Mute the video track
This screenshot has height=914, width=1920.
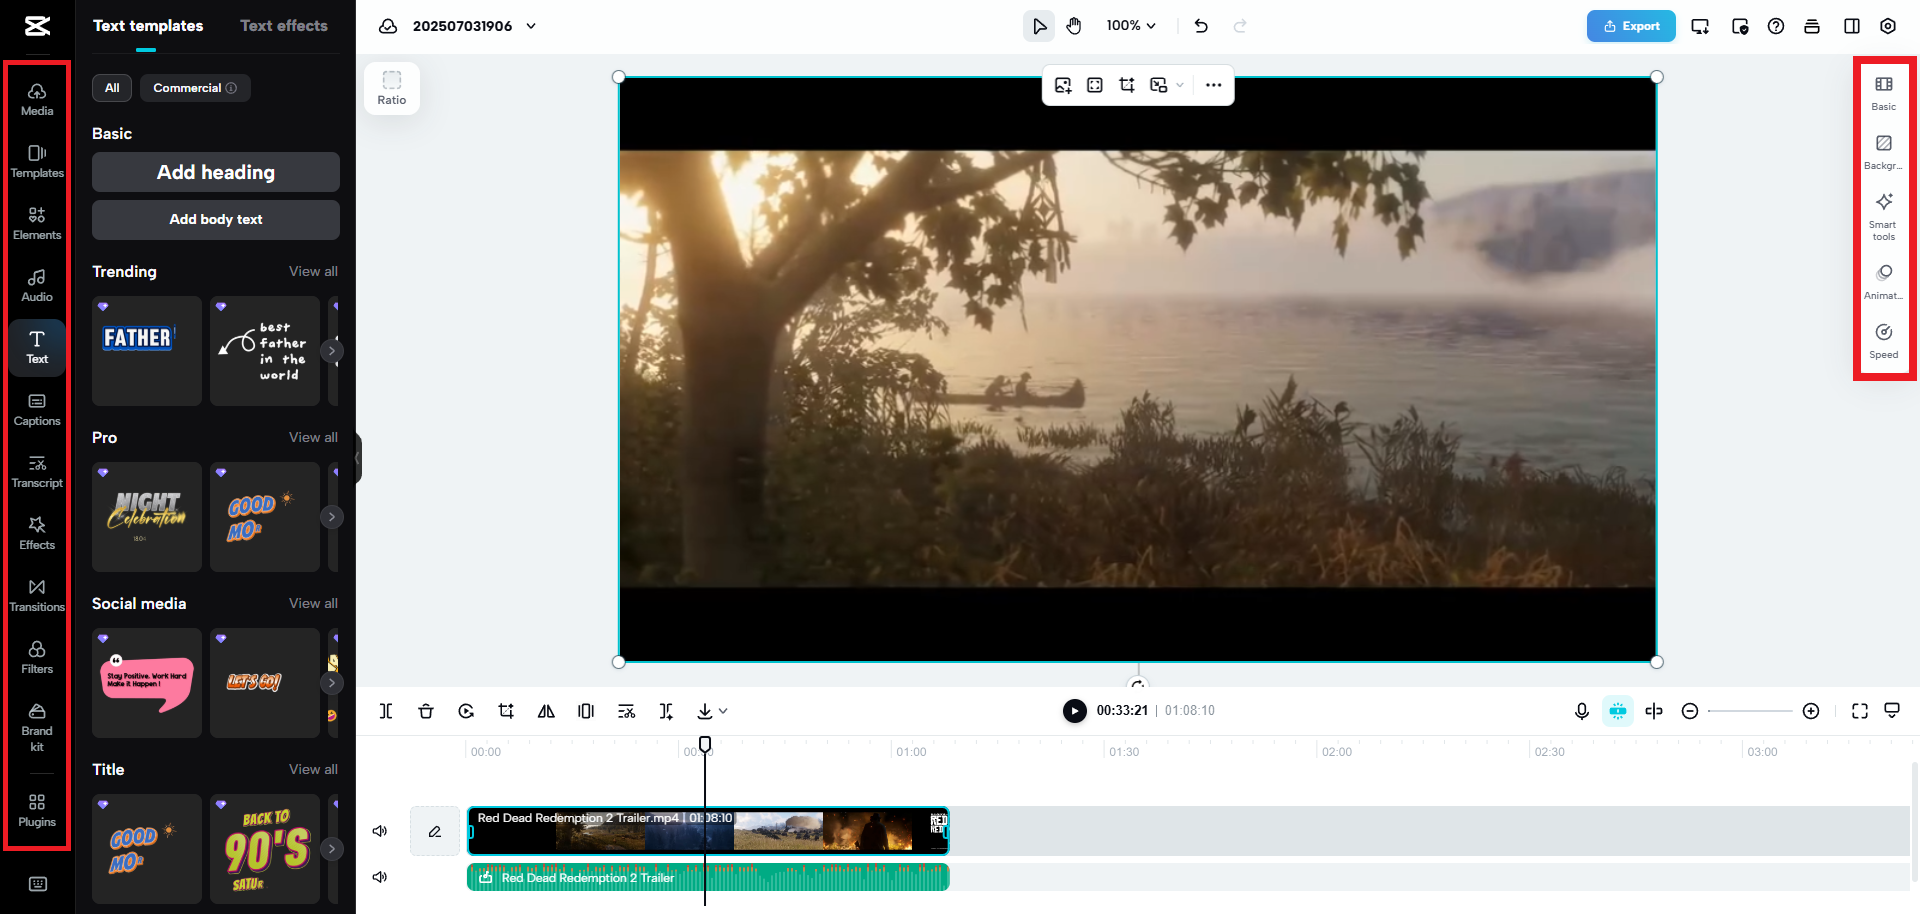tap(380, 830)
